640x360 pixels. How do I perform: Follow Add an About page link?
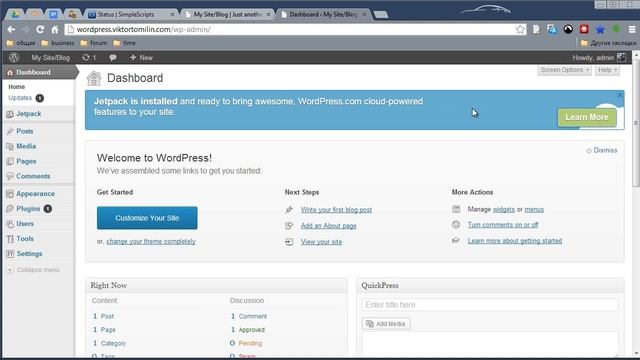[x=329, y=226]
